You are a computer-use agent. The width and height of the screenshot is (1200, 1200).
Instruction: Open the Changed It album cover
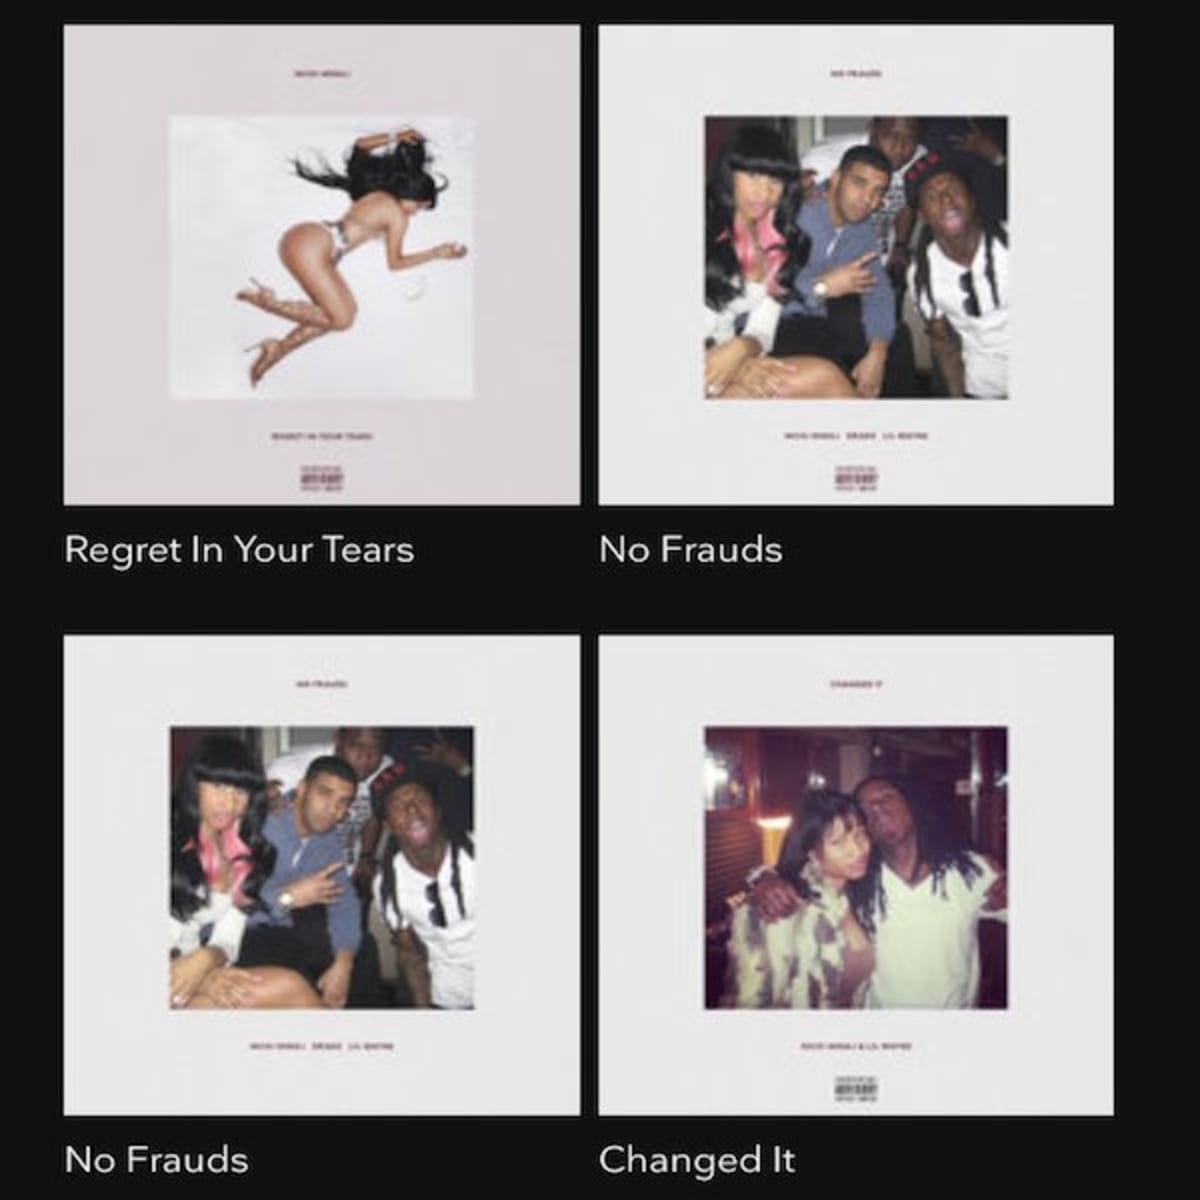(856, 875)
